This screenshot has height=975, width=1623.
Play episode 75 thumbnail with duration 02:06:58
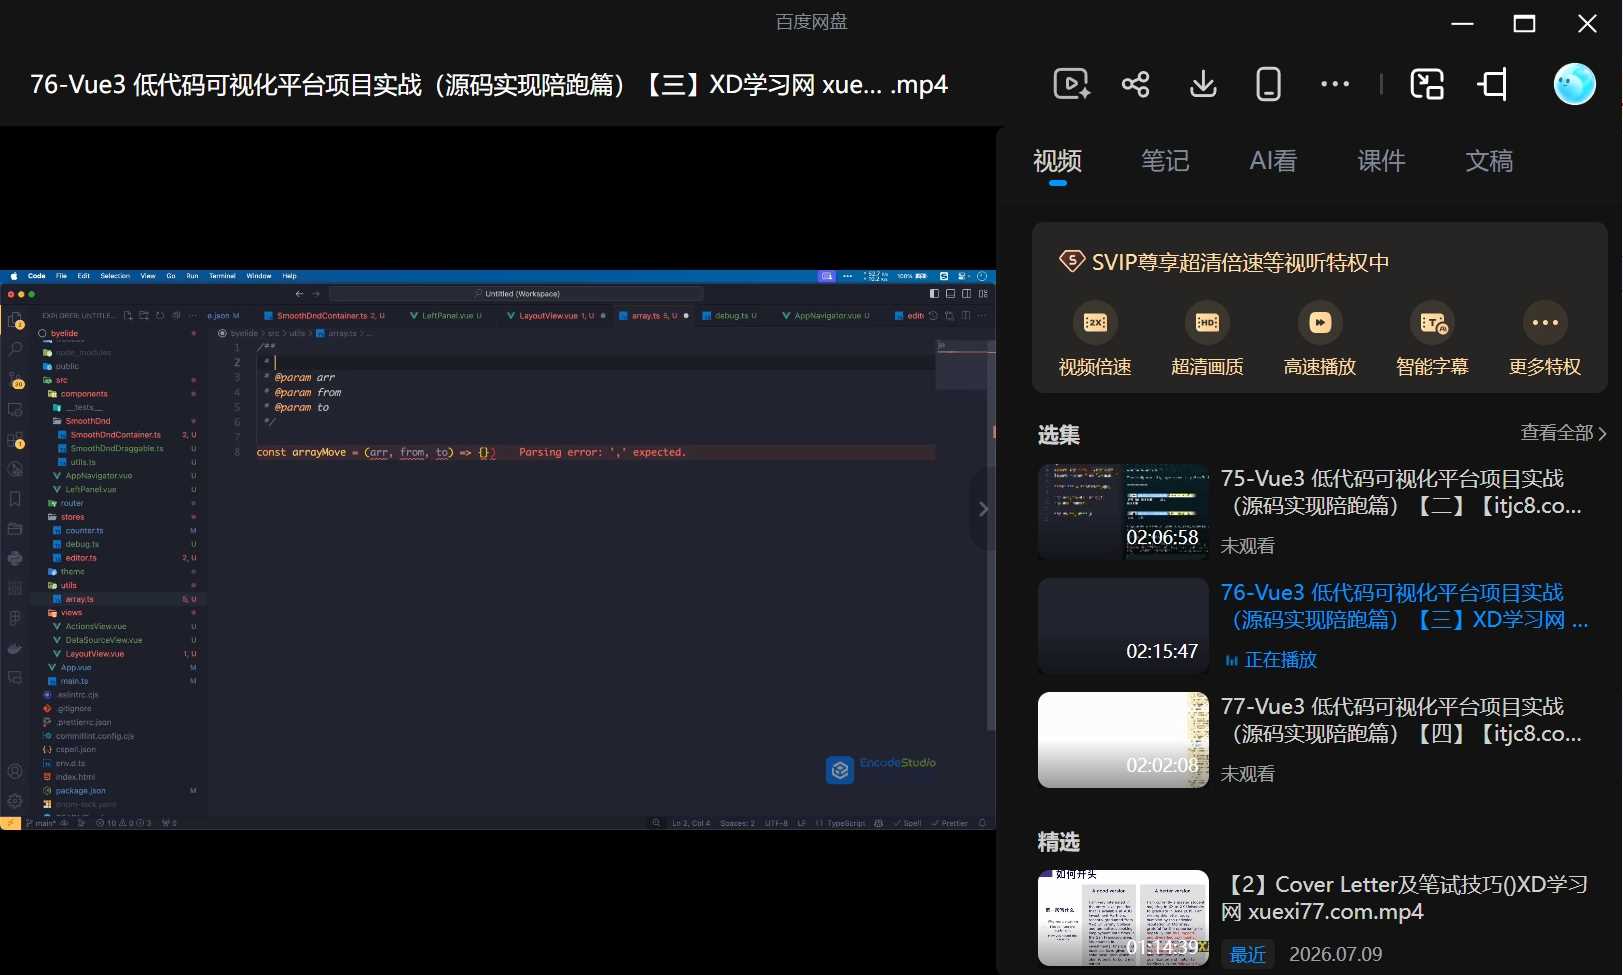(x=1123, y=511)
